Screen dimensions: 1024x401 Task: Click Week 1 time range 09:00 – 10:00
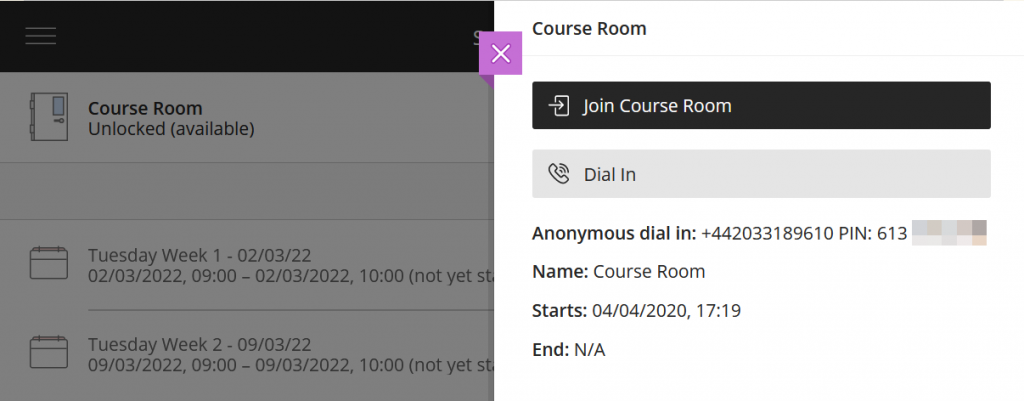246,276
